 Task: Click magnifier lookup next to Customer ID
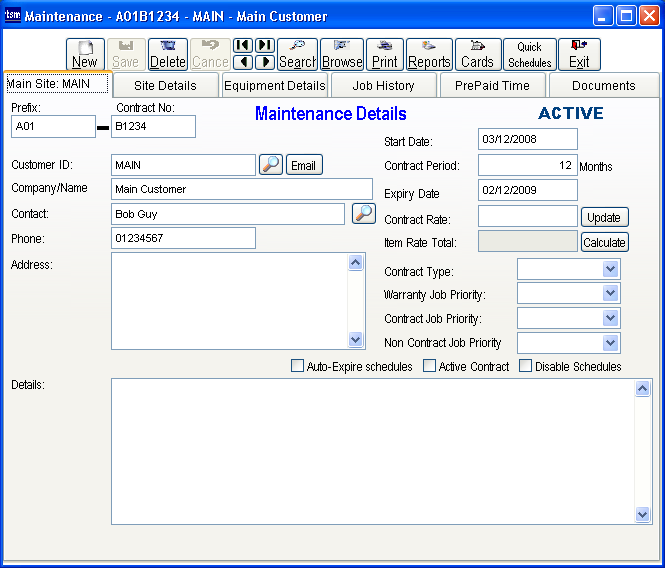click(270, 165)
